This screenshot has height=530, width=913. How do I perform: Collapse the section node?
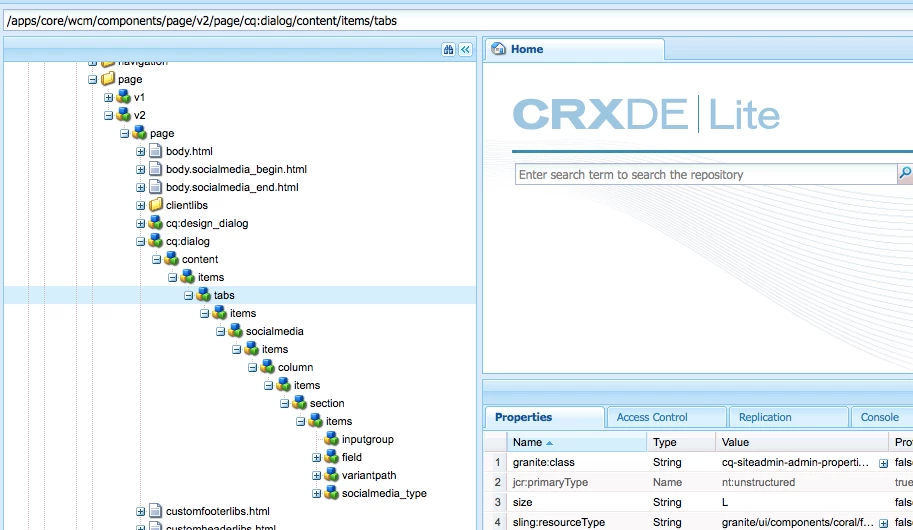tap(284, 403)
